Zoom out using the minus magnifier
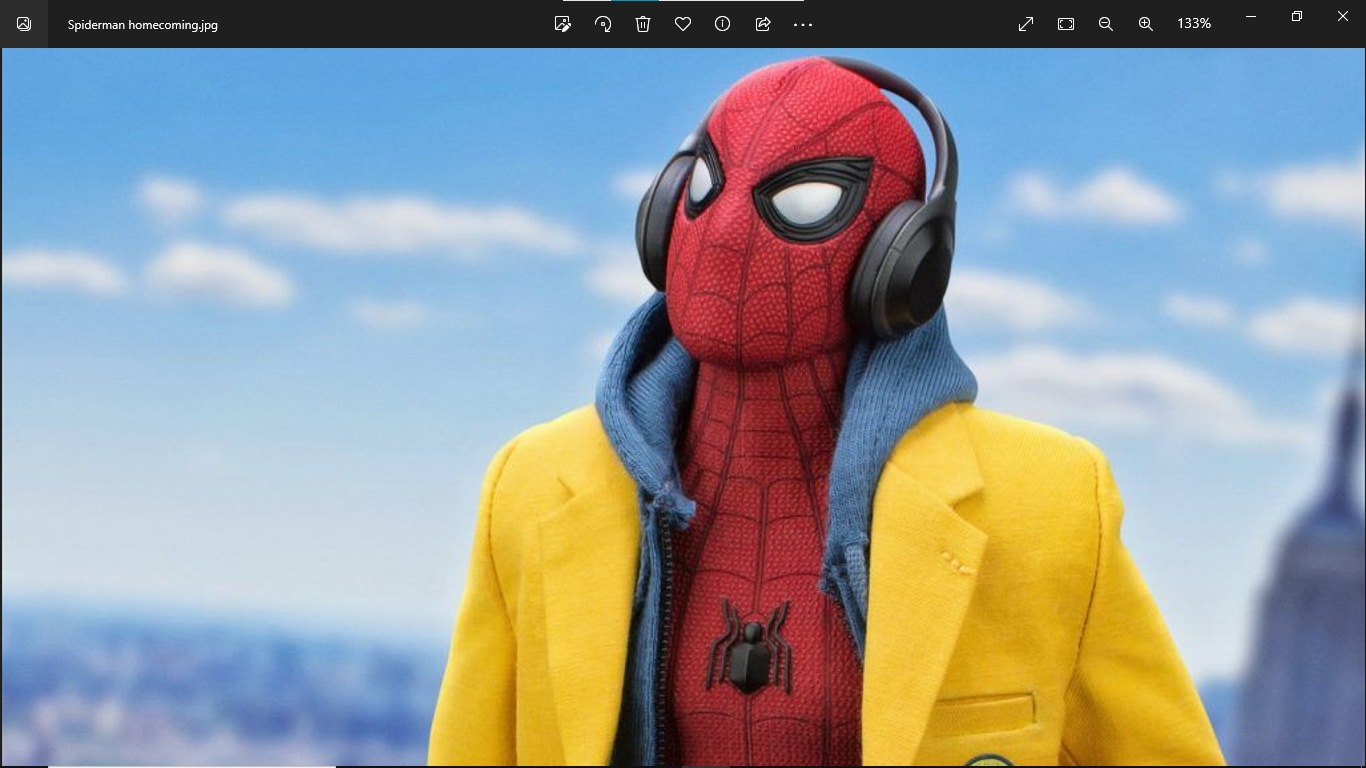 click(1106, 23)
